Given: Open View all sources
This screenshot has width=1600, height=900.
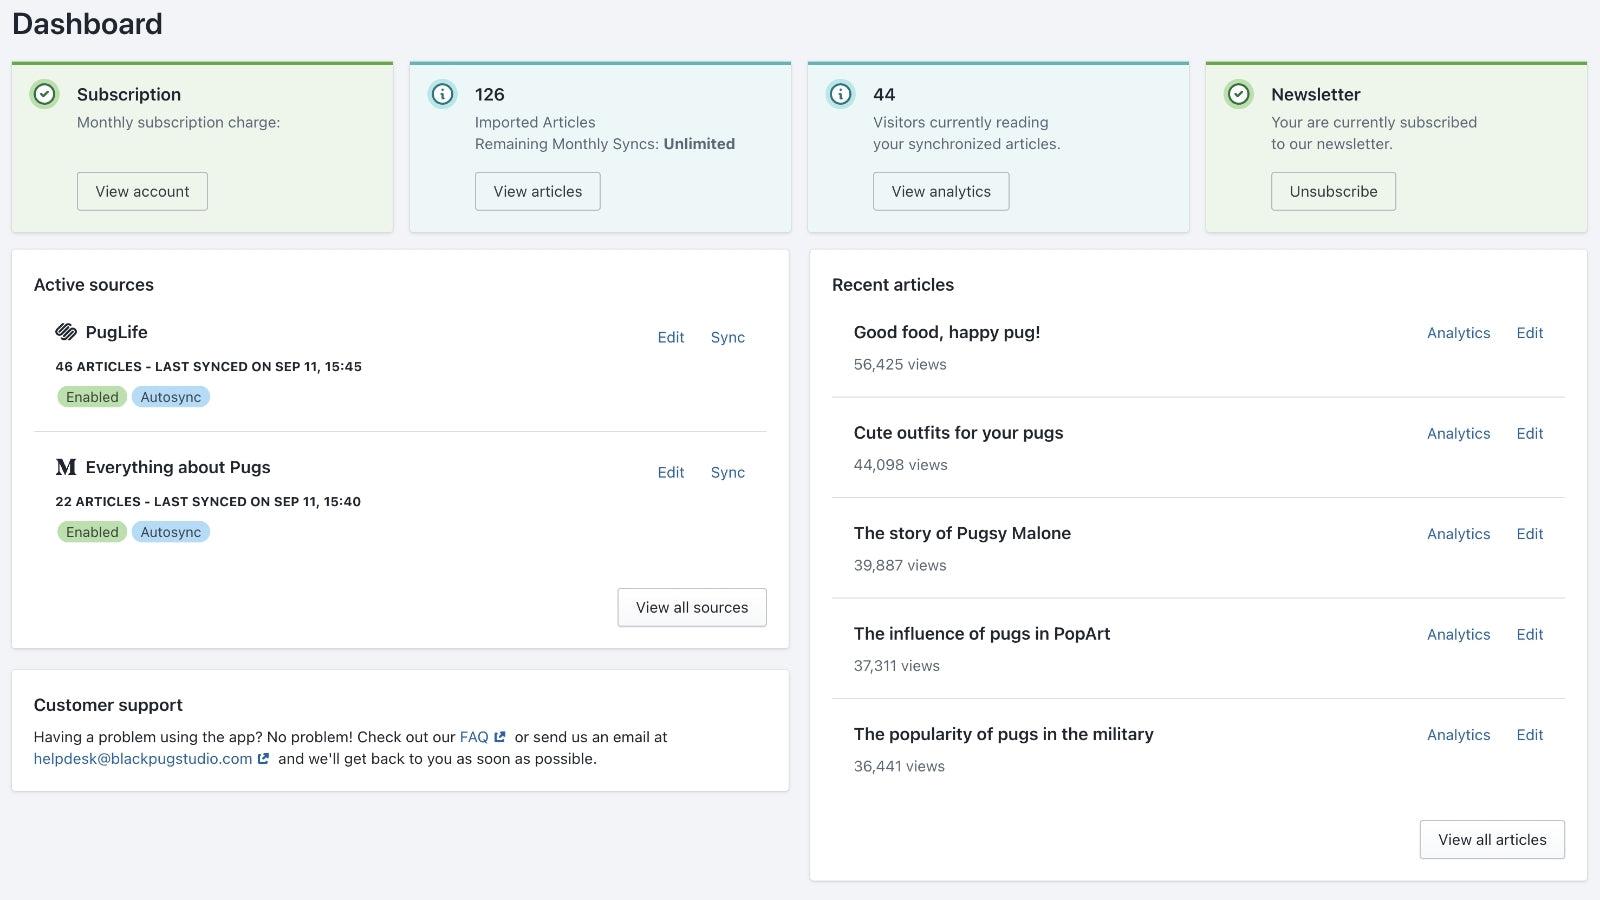Looking at the screenshot, I should (x=691, y=607).
